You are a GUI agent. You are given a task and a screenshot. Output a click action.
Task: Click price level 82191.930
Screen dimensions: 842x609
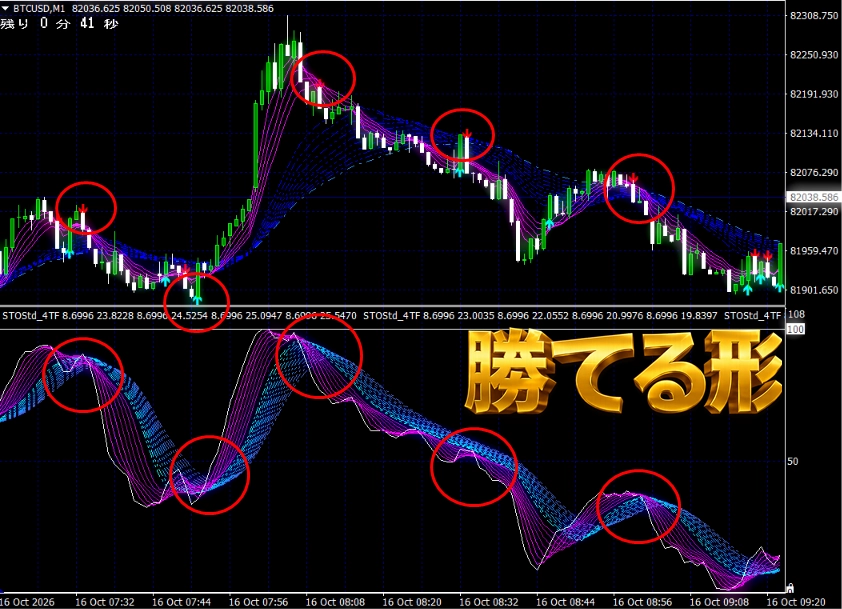tap(814, 94)
